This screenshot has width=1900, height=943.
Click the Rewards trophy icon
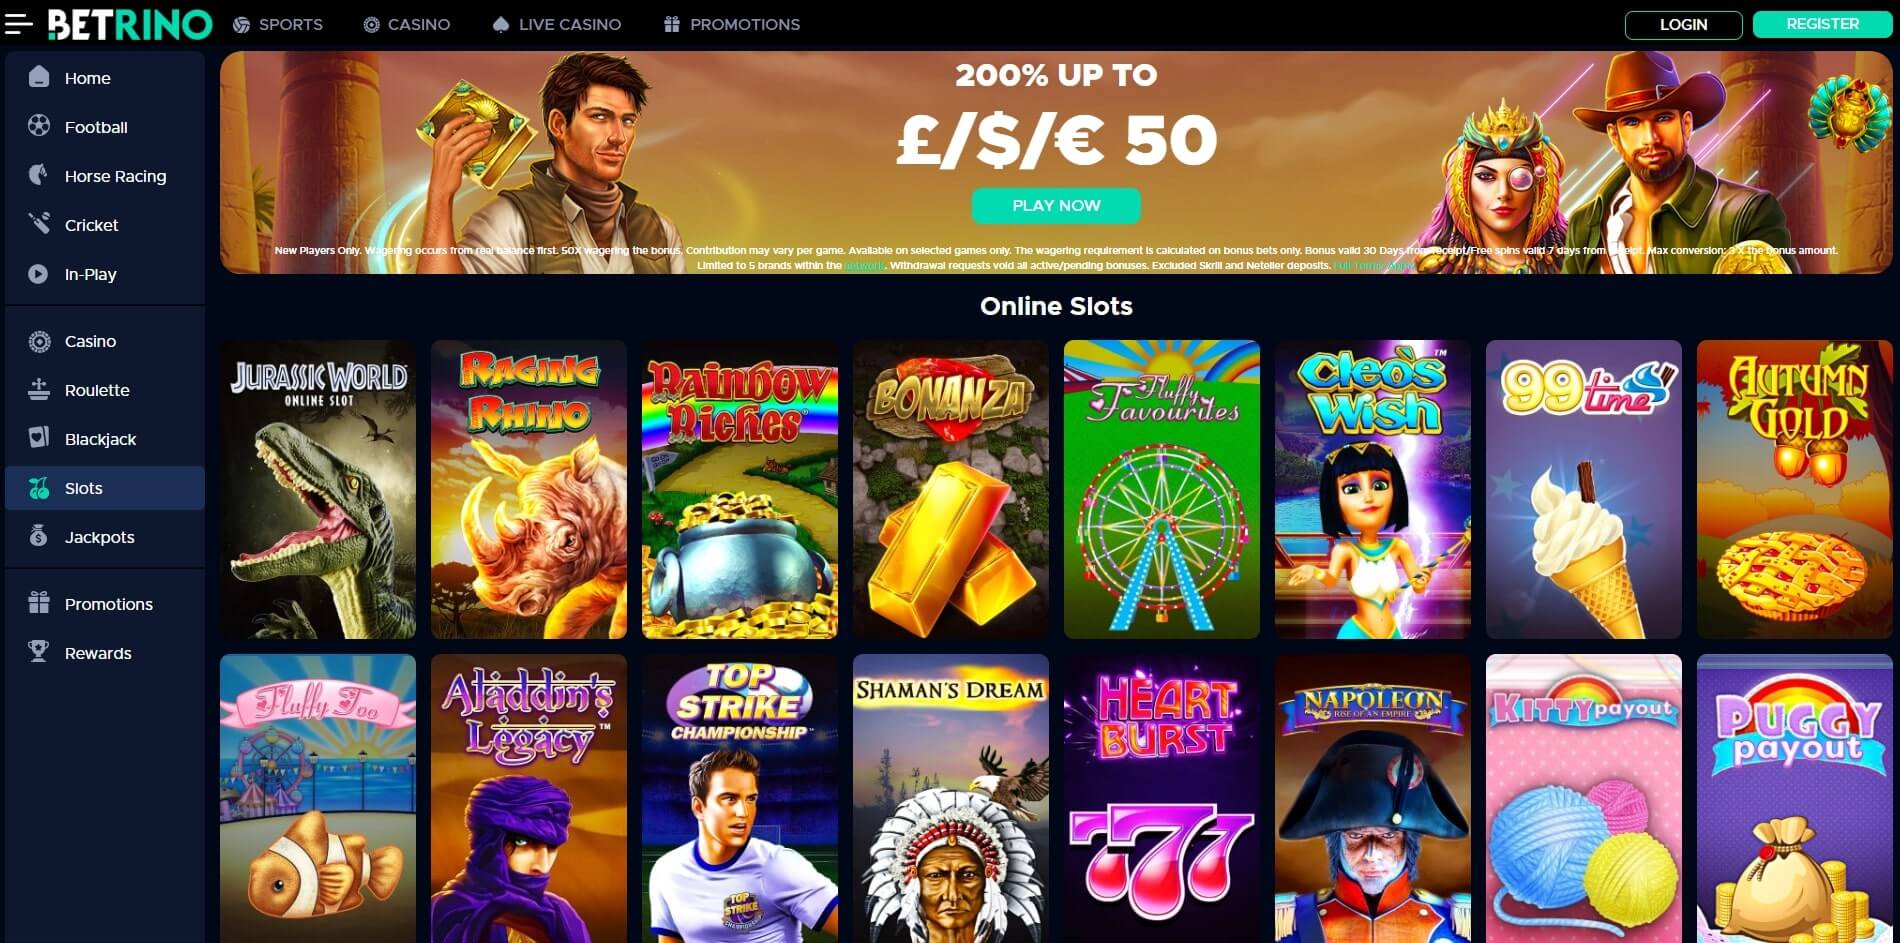(39, 652)
